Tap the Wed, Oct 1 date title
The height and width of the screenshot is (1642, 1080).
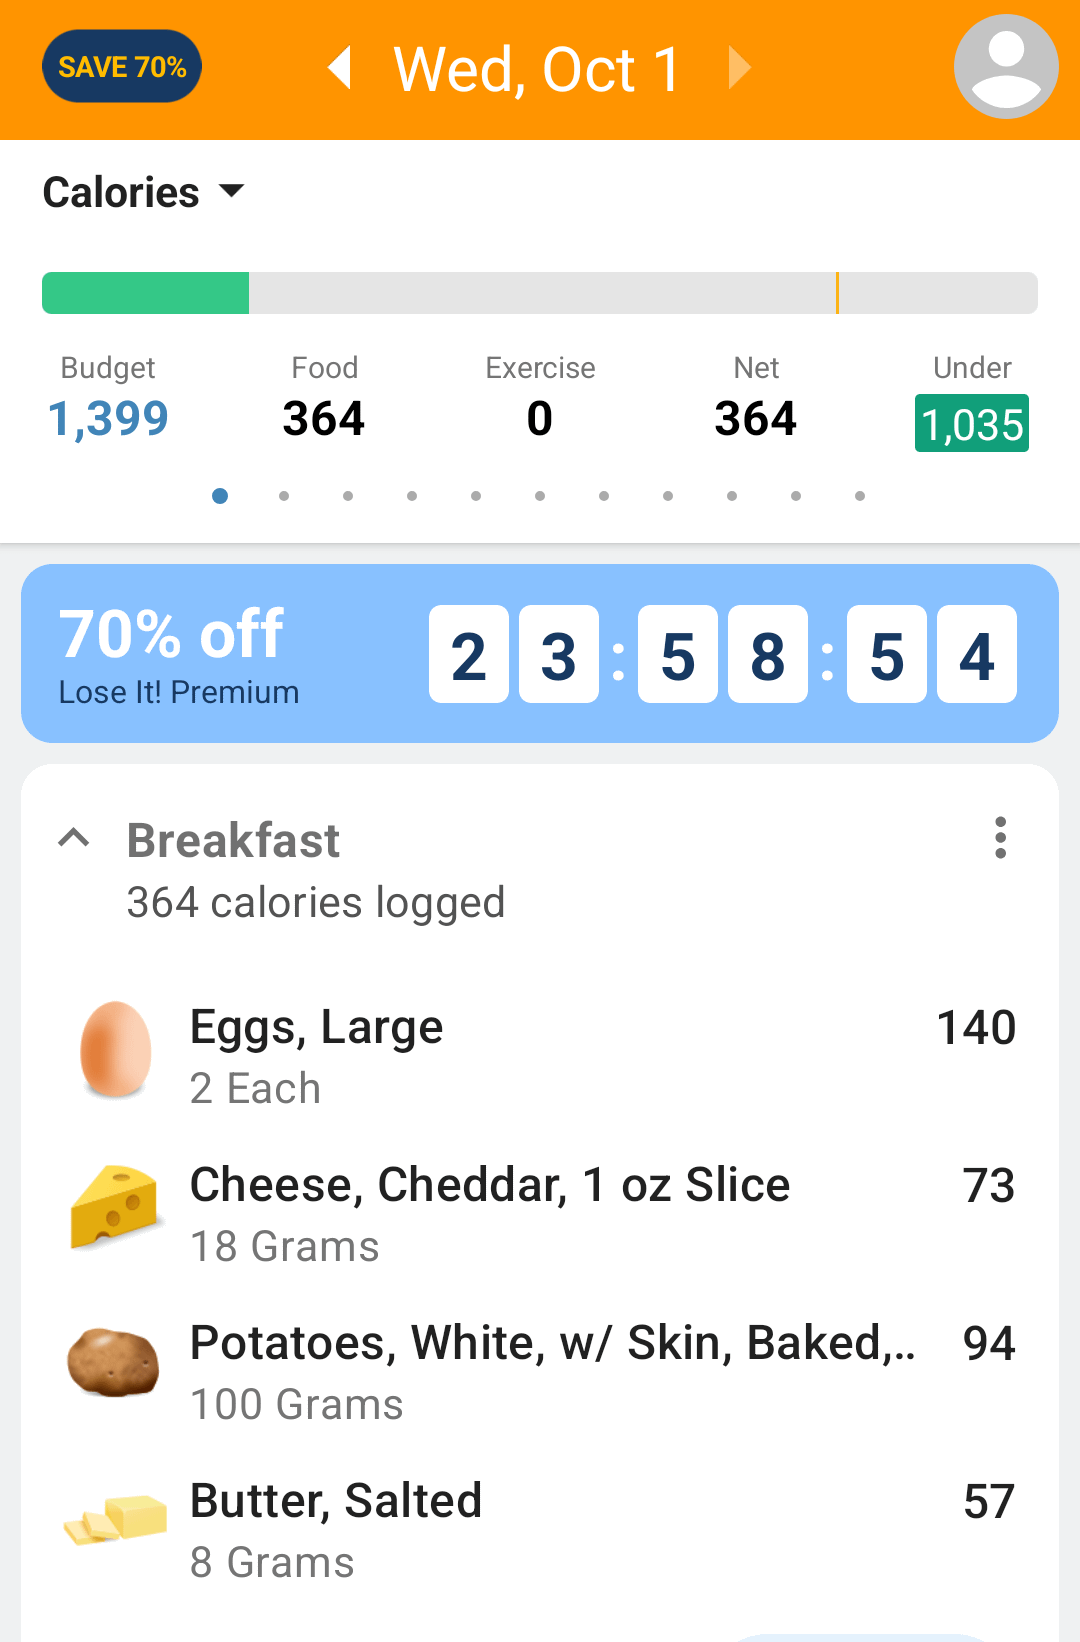click(x=538, y=70)
